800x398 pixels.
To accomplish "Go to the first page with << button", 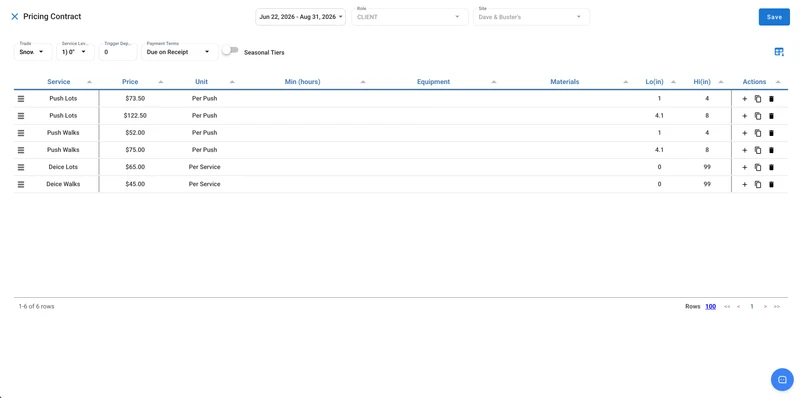I will (727, 307).
